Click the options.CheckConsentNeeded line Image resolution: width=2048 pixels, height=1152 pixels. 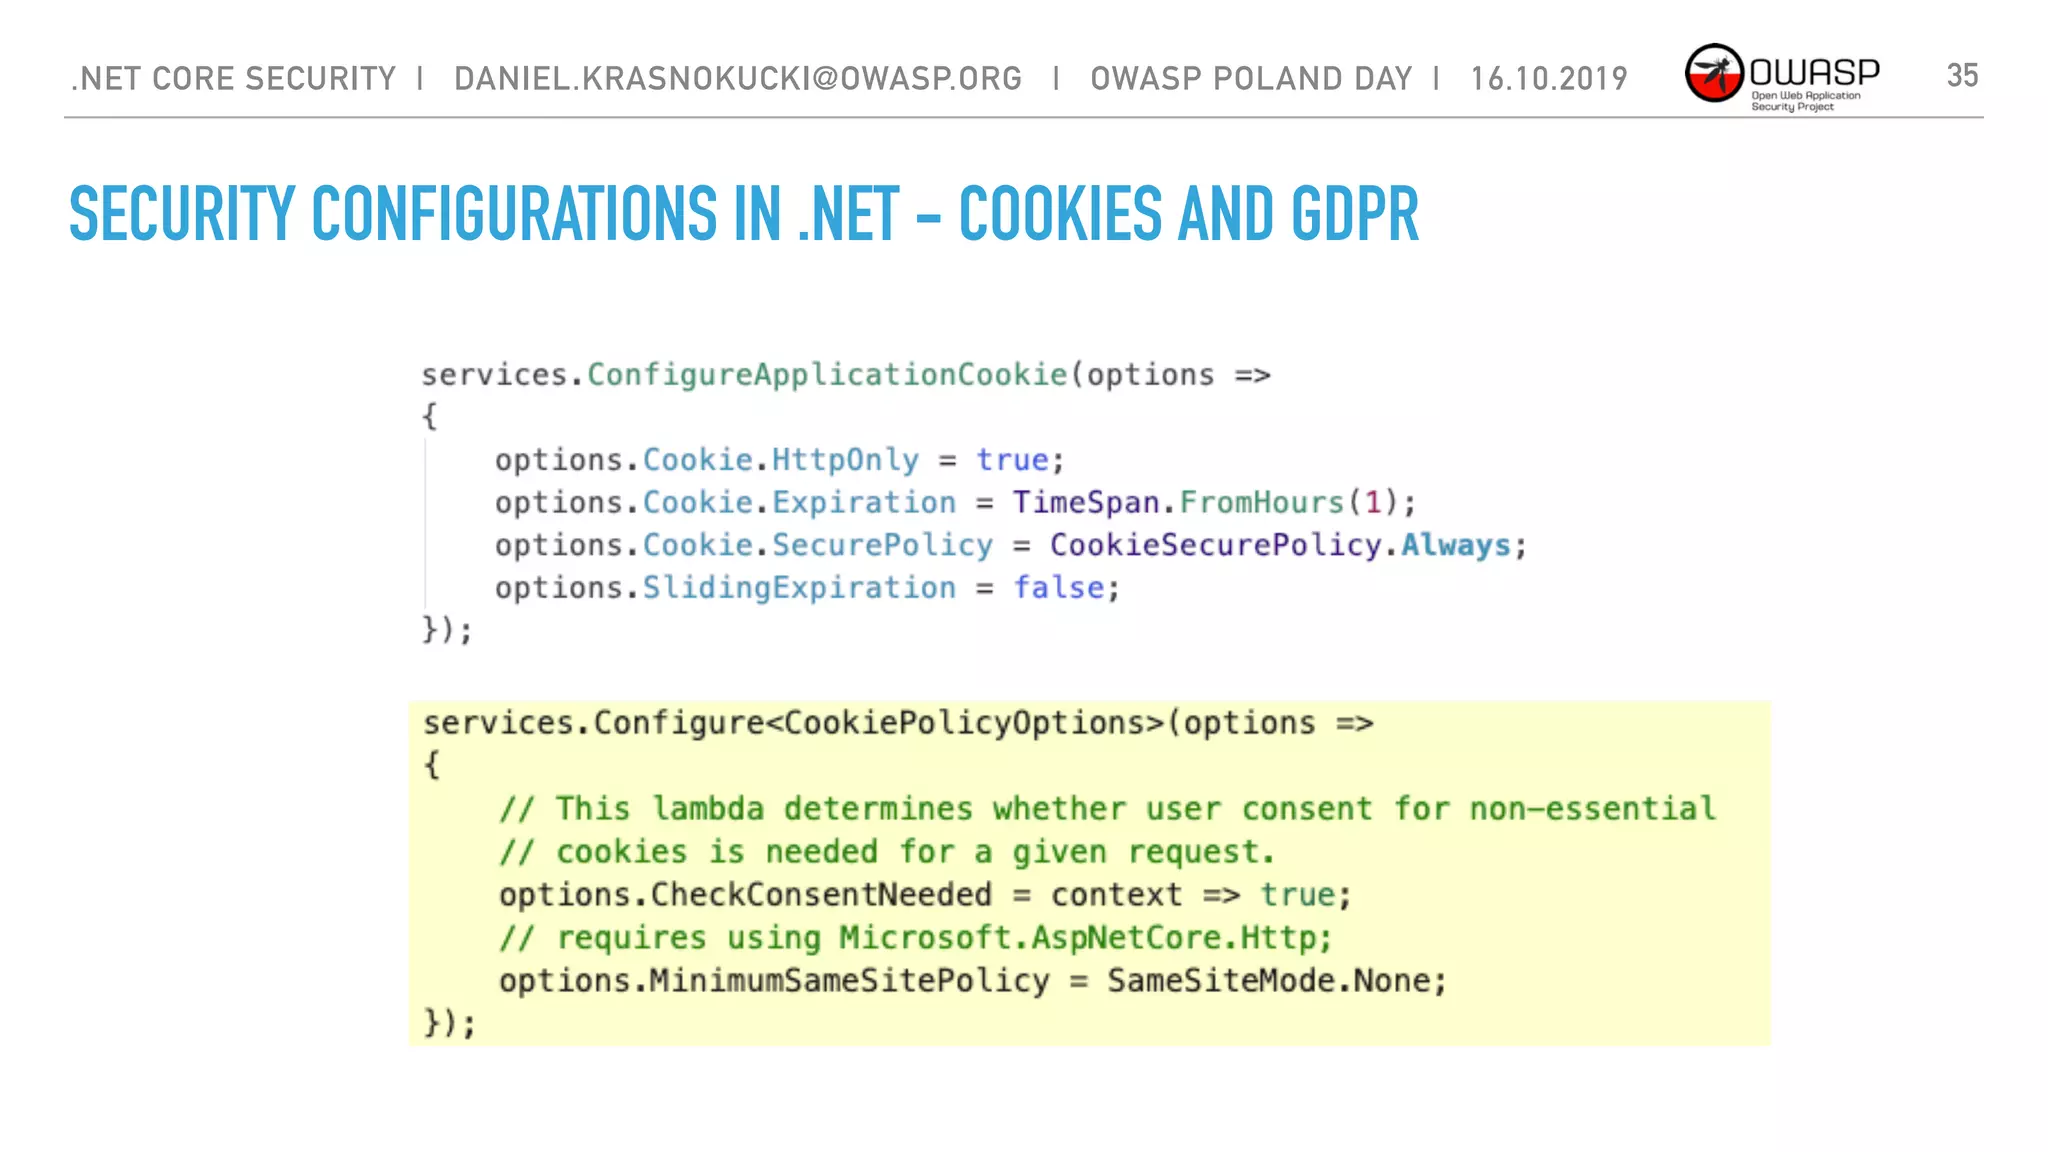(x=925, y=895)
